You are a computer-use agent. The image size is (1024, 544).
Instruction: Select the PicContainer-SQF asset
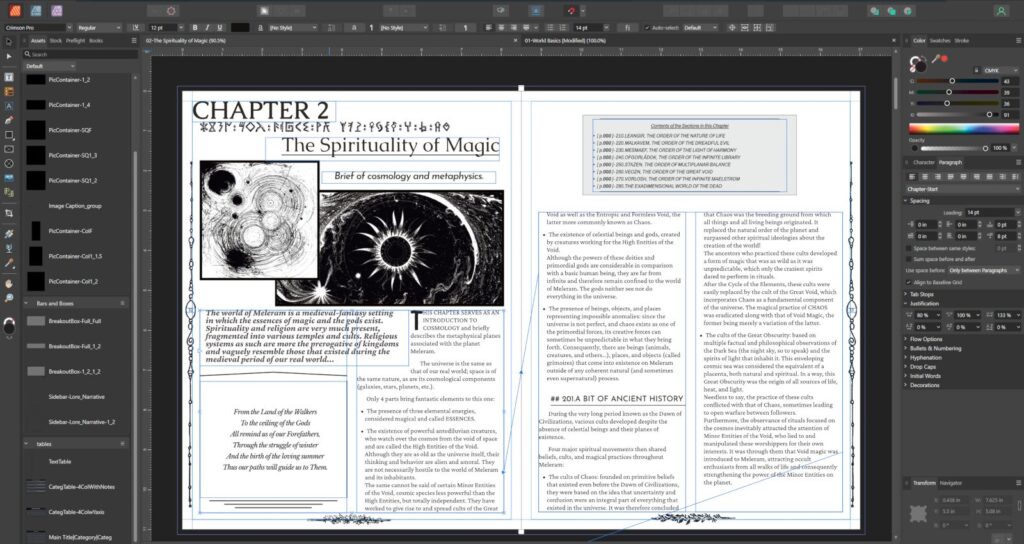(70, 130)
